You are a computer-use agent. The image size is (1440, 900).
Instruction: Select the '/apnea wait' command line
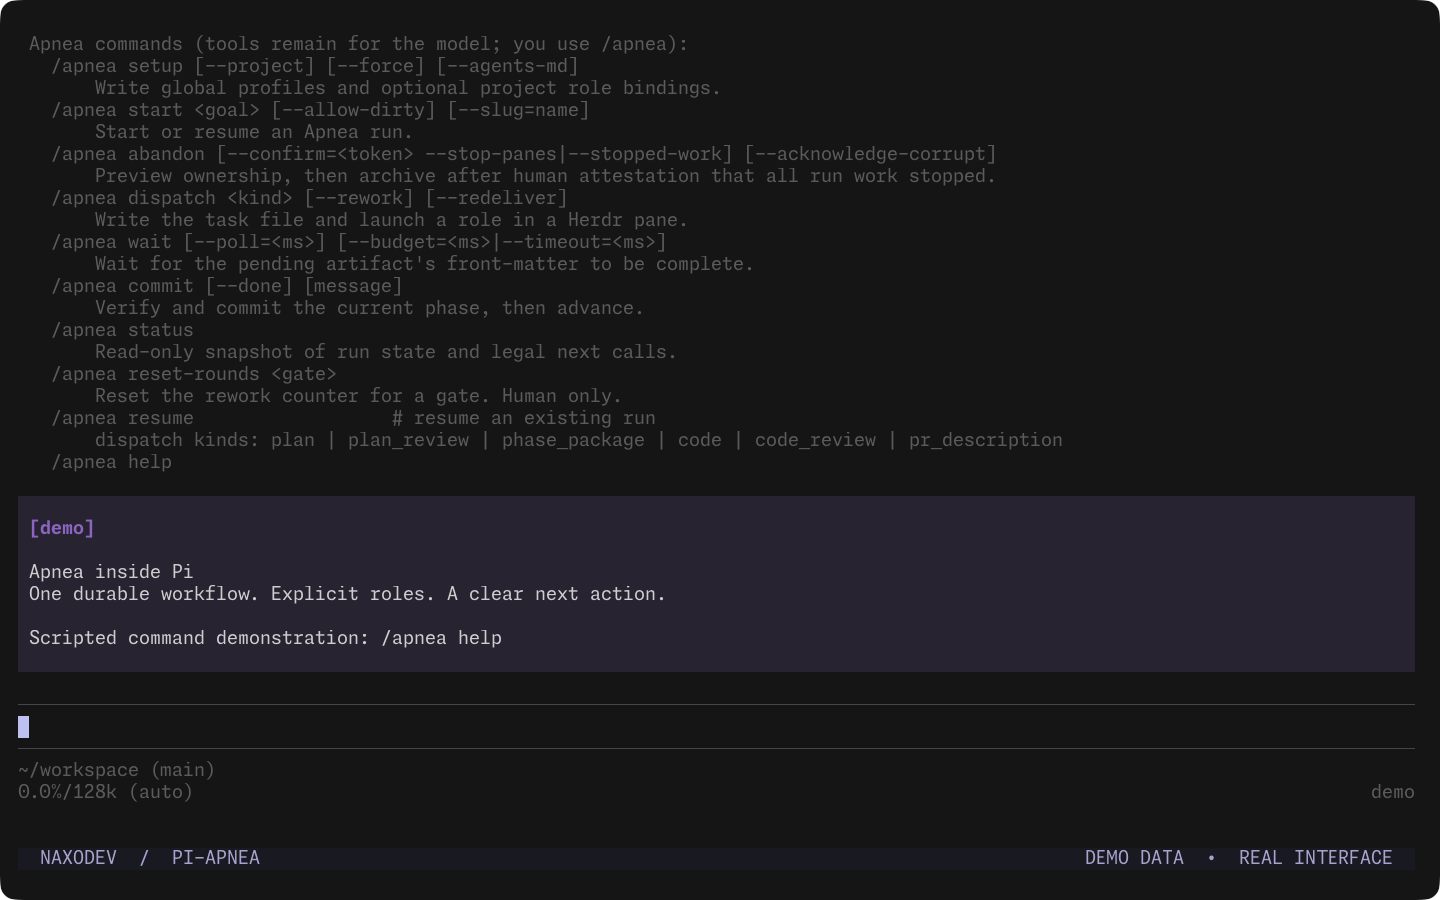[359, 242]
